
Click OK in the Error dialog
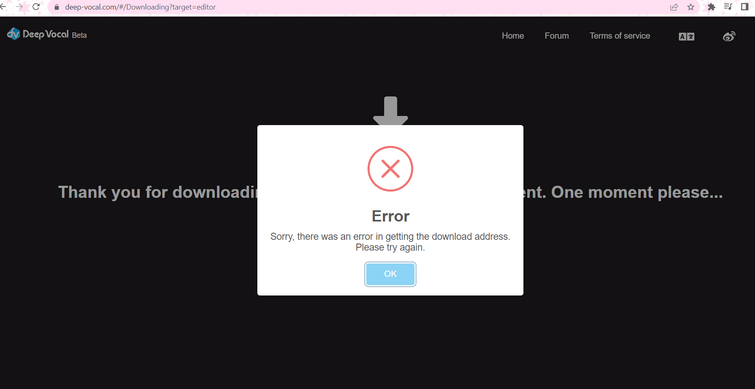click(x=390, y=274)
